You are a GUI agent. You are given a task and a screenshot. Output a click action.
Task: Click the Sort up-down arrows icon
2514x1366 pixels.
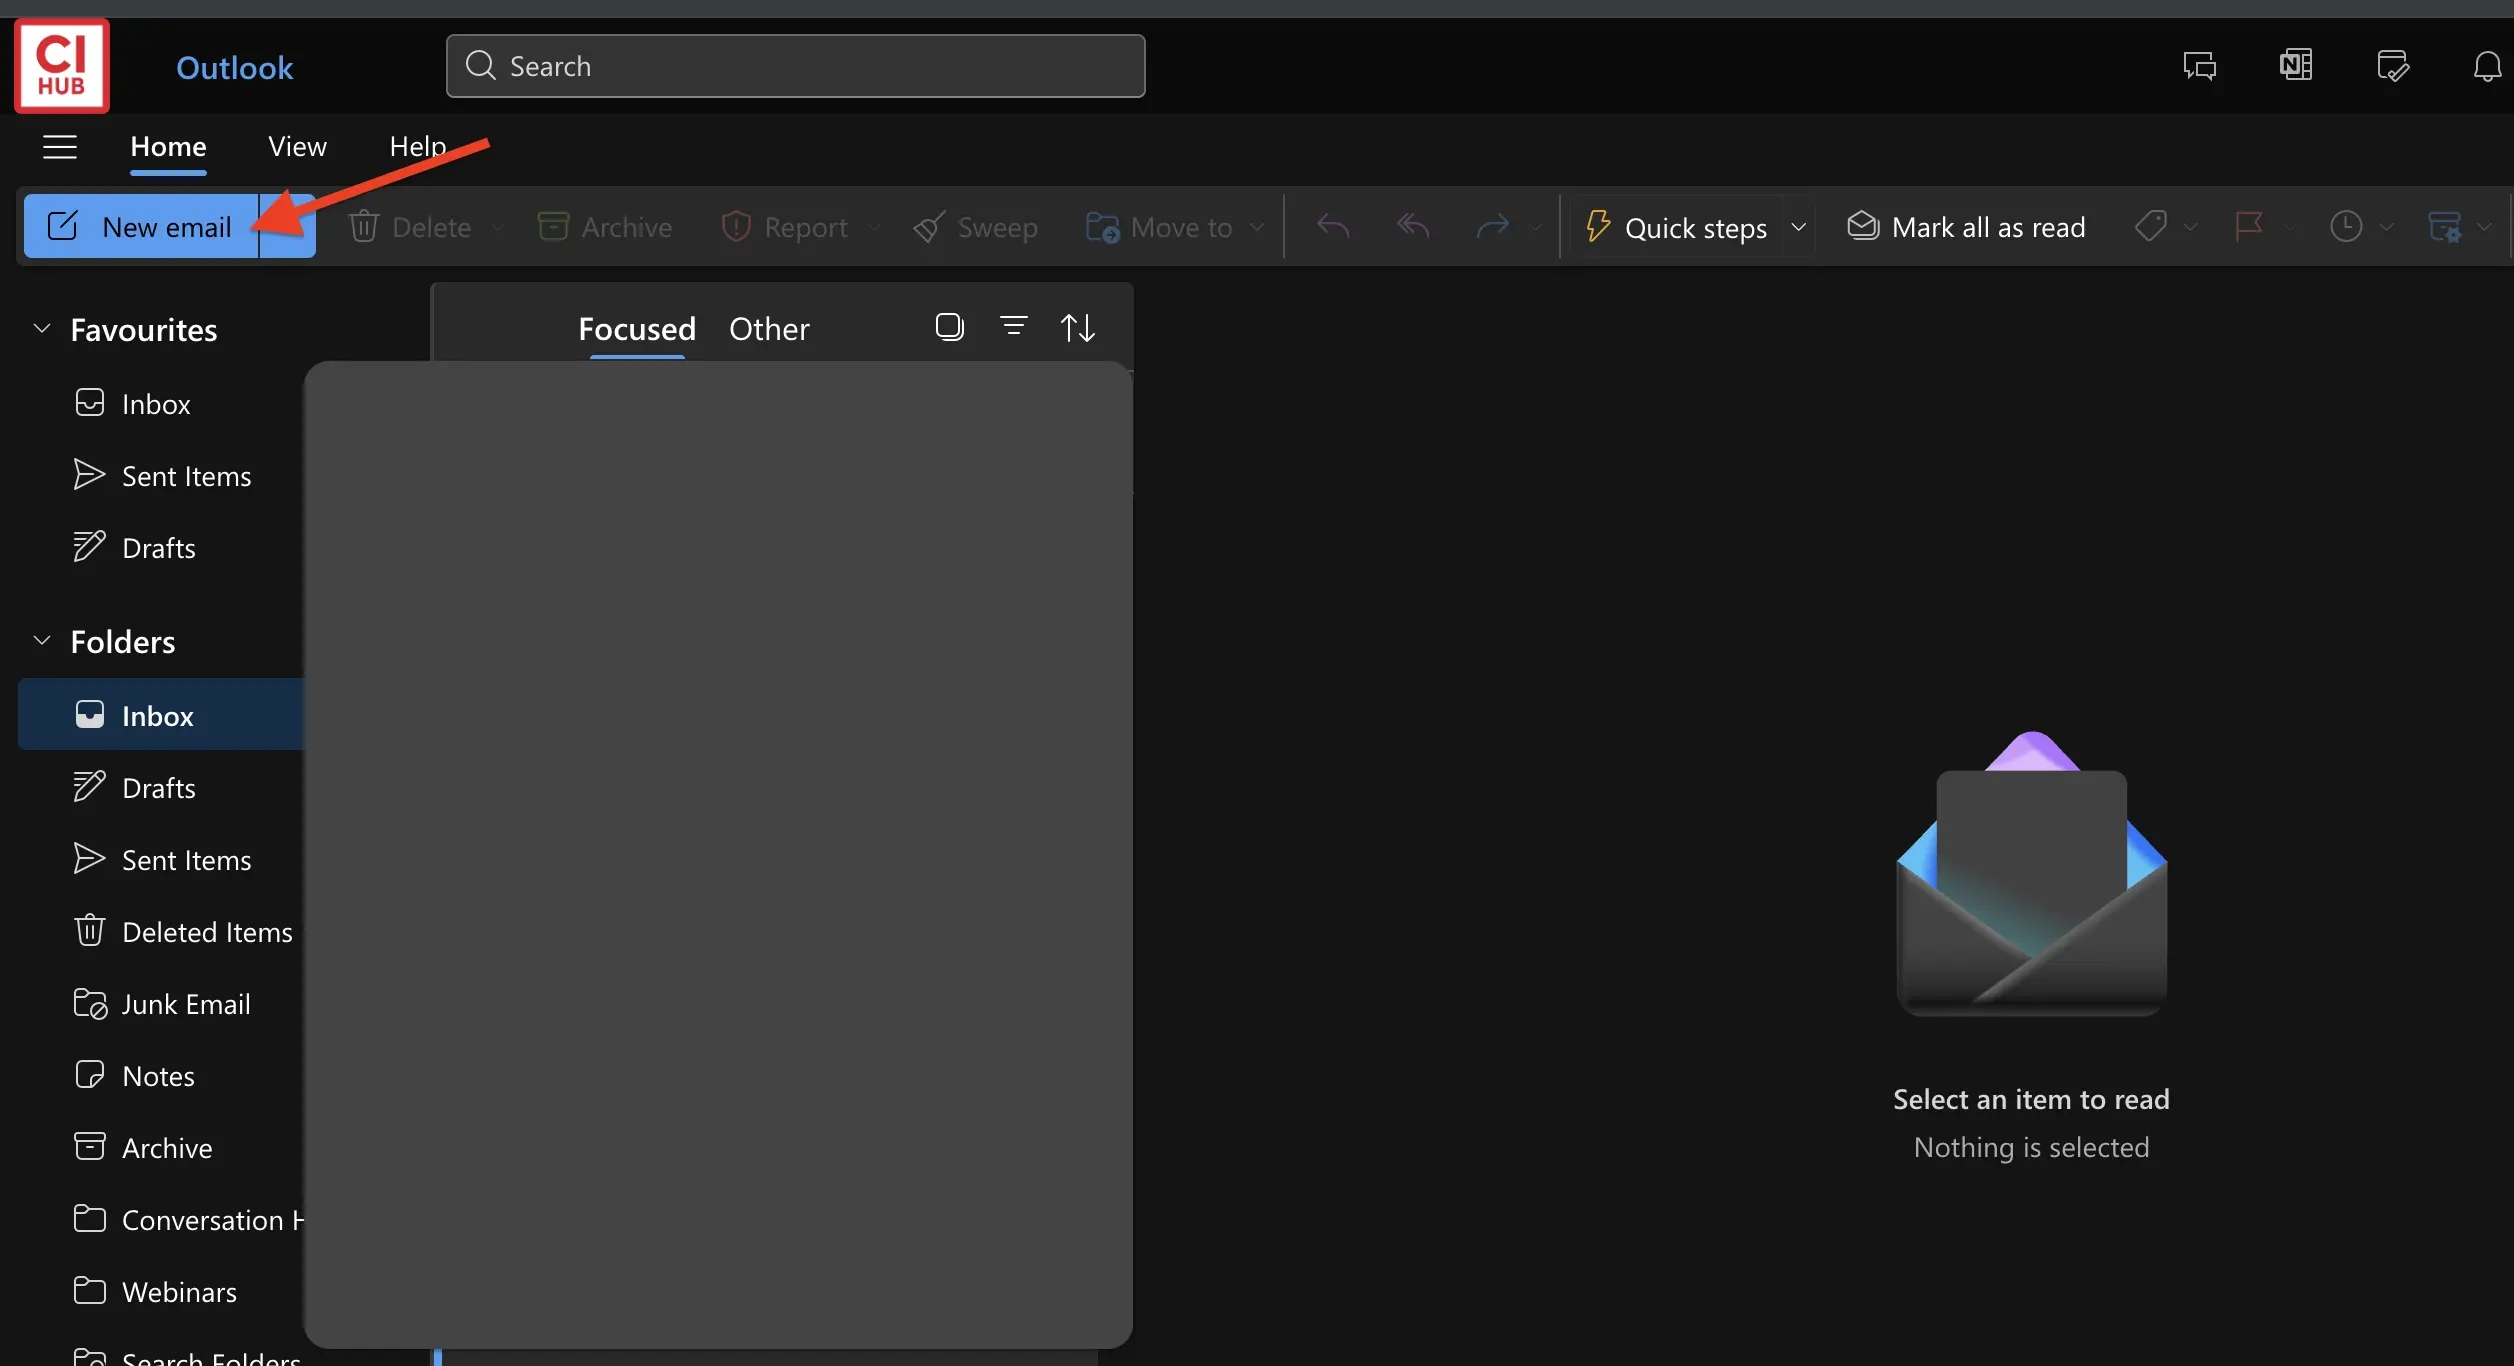(x=1078, y=327)
